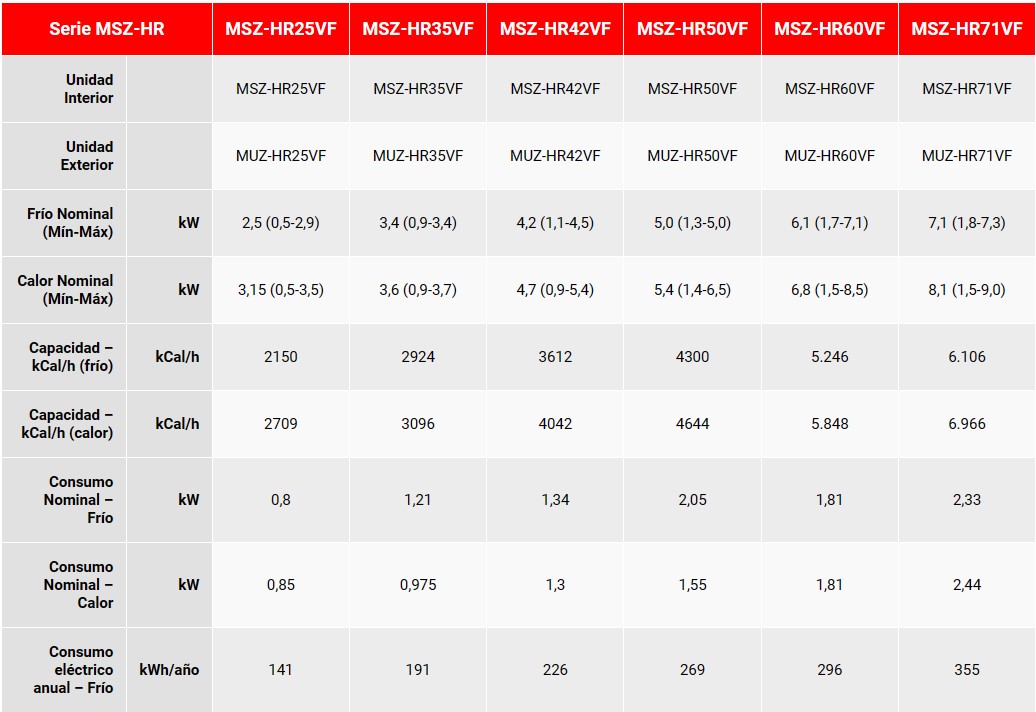
Task: Select the MSZ-HR60VF column header
Action: point(830,29)
